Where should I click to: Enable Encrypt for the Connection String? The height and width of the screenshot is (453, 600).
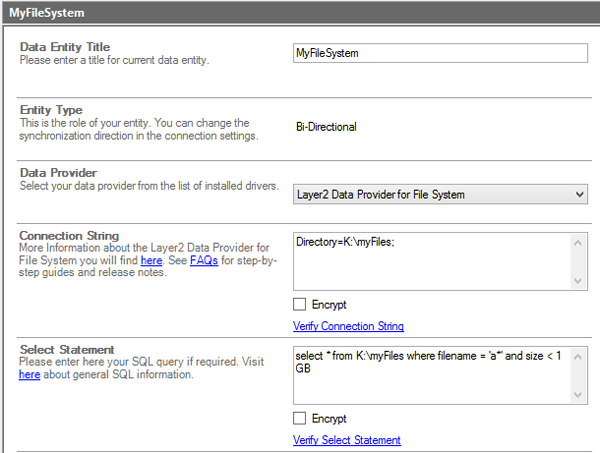300,305
